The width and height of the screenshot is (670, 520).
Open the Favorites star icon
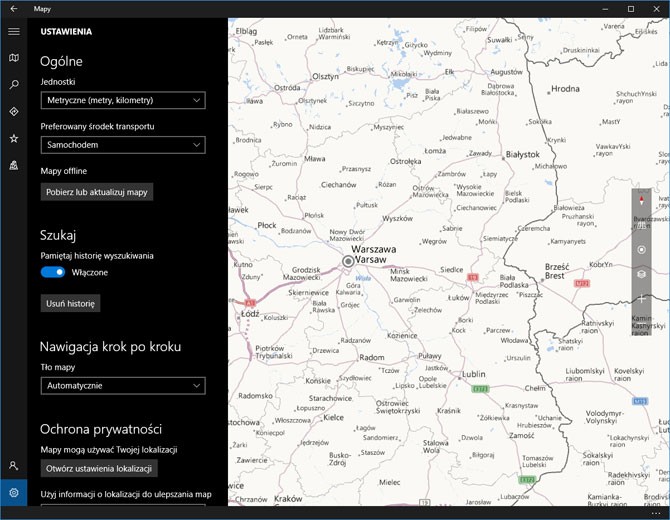tap(14, 138)
